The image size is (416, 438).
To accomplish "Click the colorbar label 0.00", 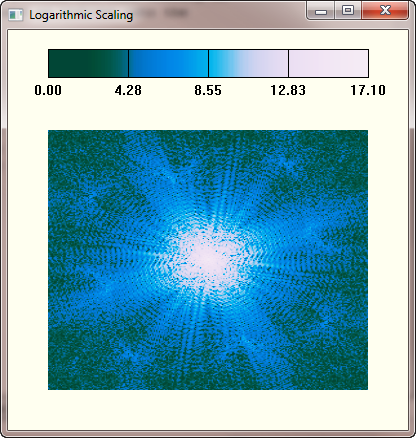I will click(x=48, y=90).
